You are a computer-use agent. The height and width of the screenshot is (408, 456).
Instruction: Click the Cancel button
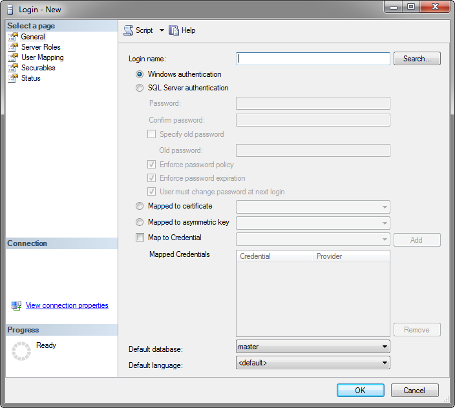[x=415, y=390]
